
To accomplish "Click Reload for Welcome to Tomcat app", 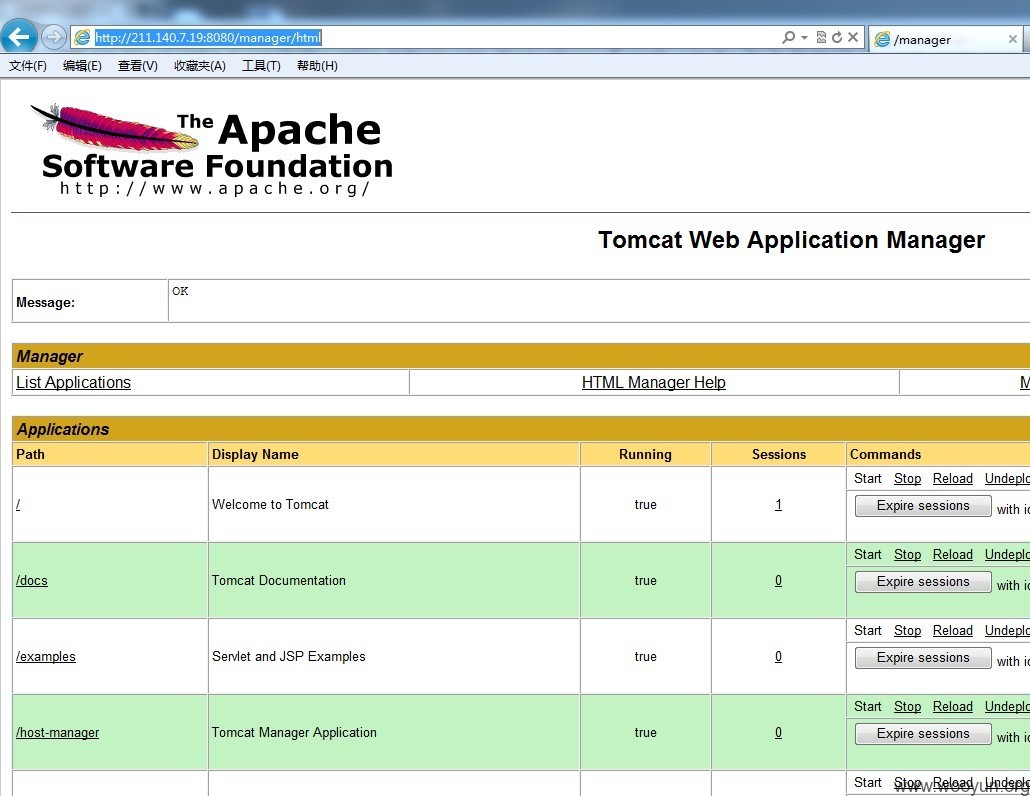I will point(952,479).
